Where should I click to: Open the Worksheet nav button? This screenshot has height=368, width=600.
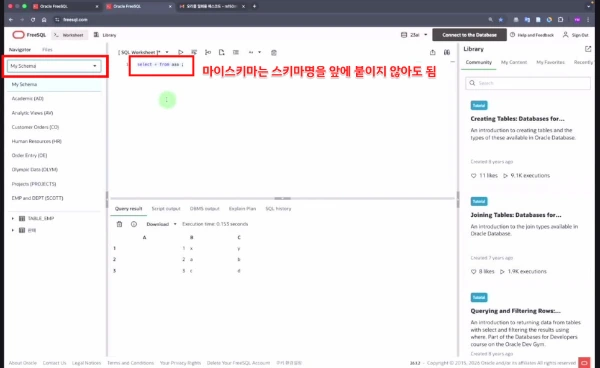[69, 35]
